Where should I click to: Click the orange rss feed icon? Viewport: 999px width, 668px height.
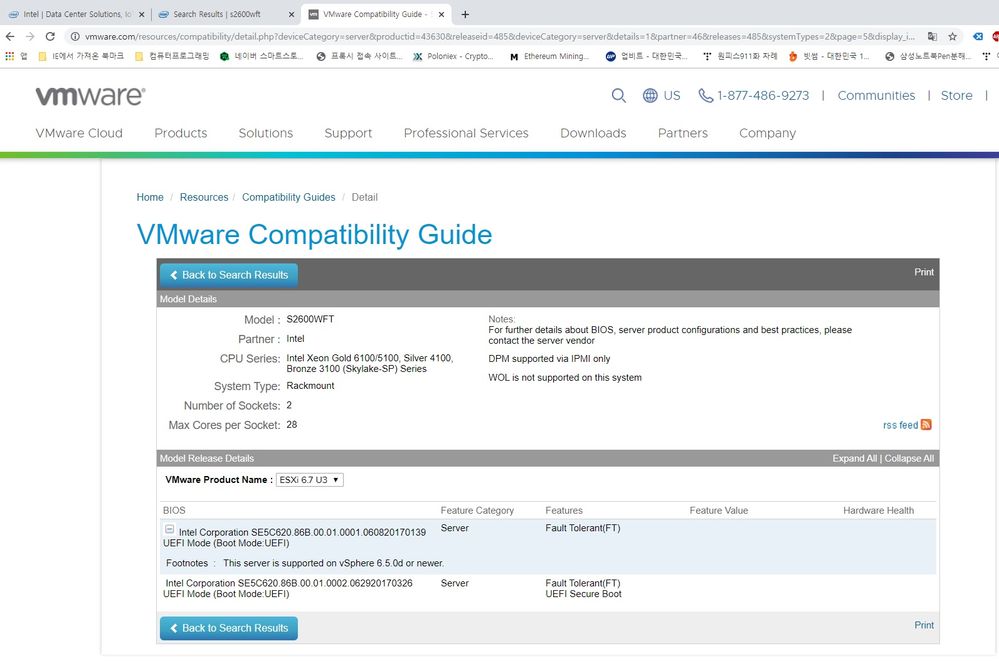coord(926,425)
